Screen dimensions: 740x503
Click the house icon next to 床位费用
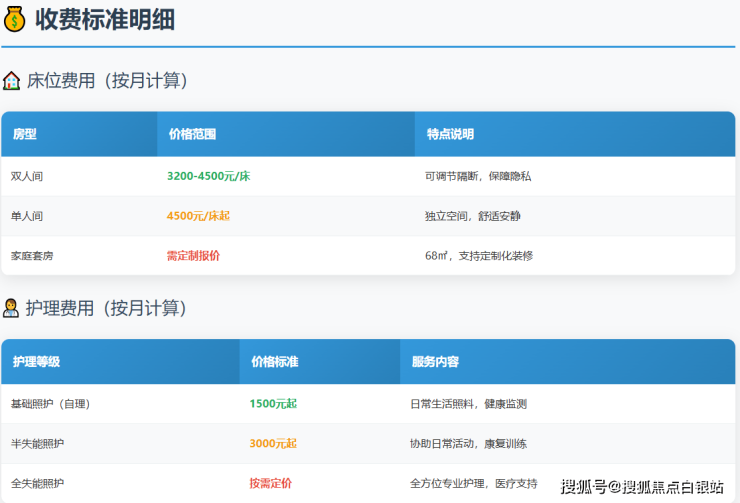12,81
